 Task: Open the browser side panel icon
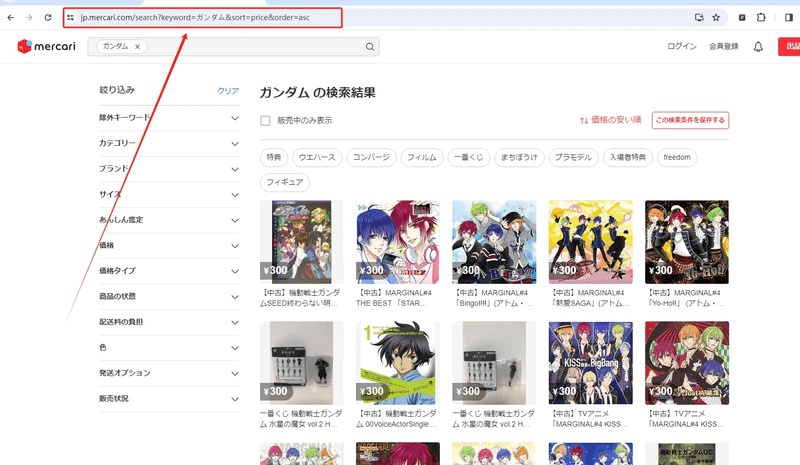[x=789, y=17]
